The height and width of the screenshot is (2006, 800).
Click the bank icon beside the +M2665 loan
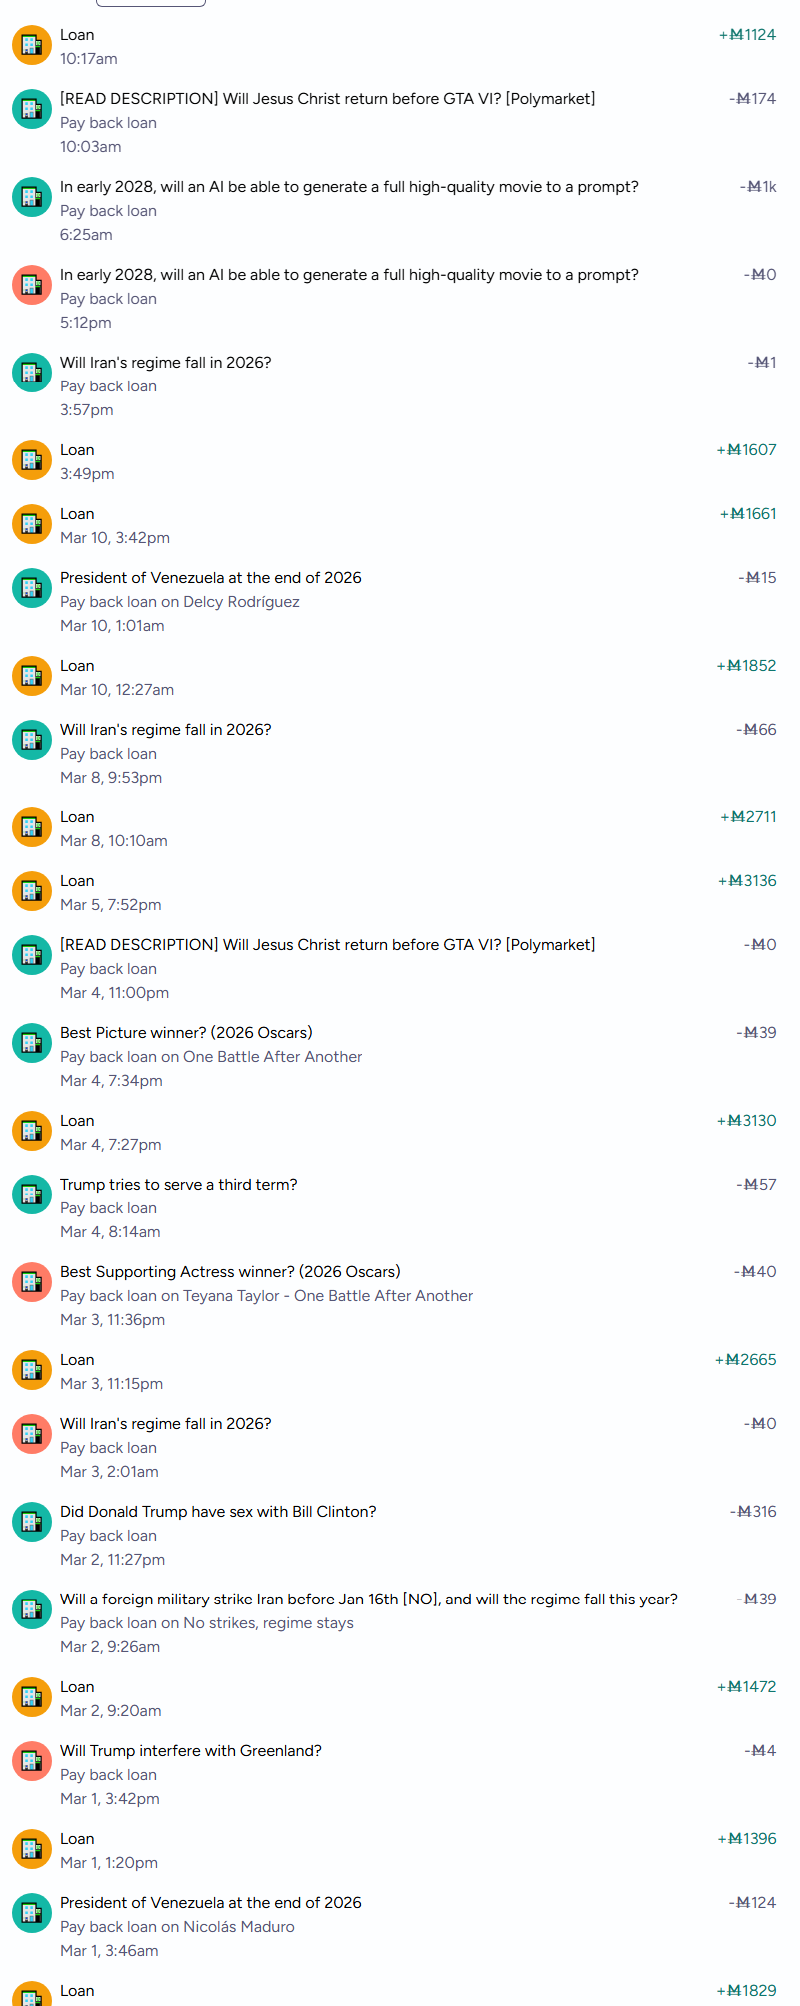point(31,1371)
